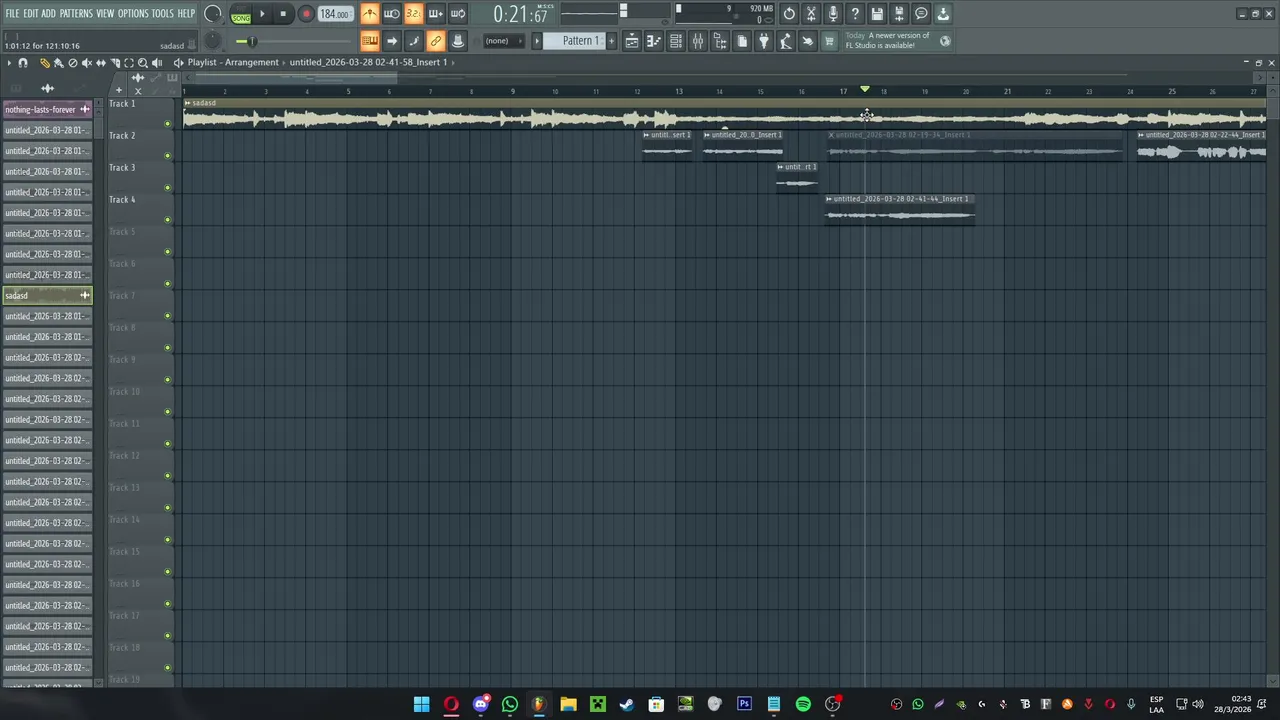
Task: Open the Playlist view button
Action: point(631,41)
